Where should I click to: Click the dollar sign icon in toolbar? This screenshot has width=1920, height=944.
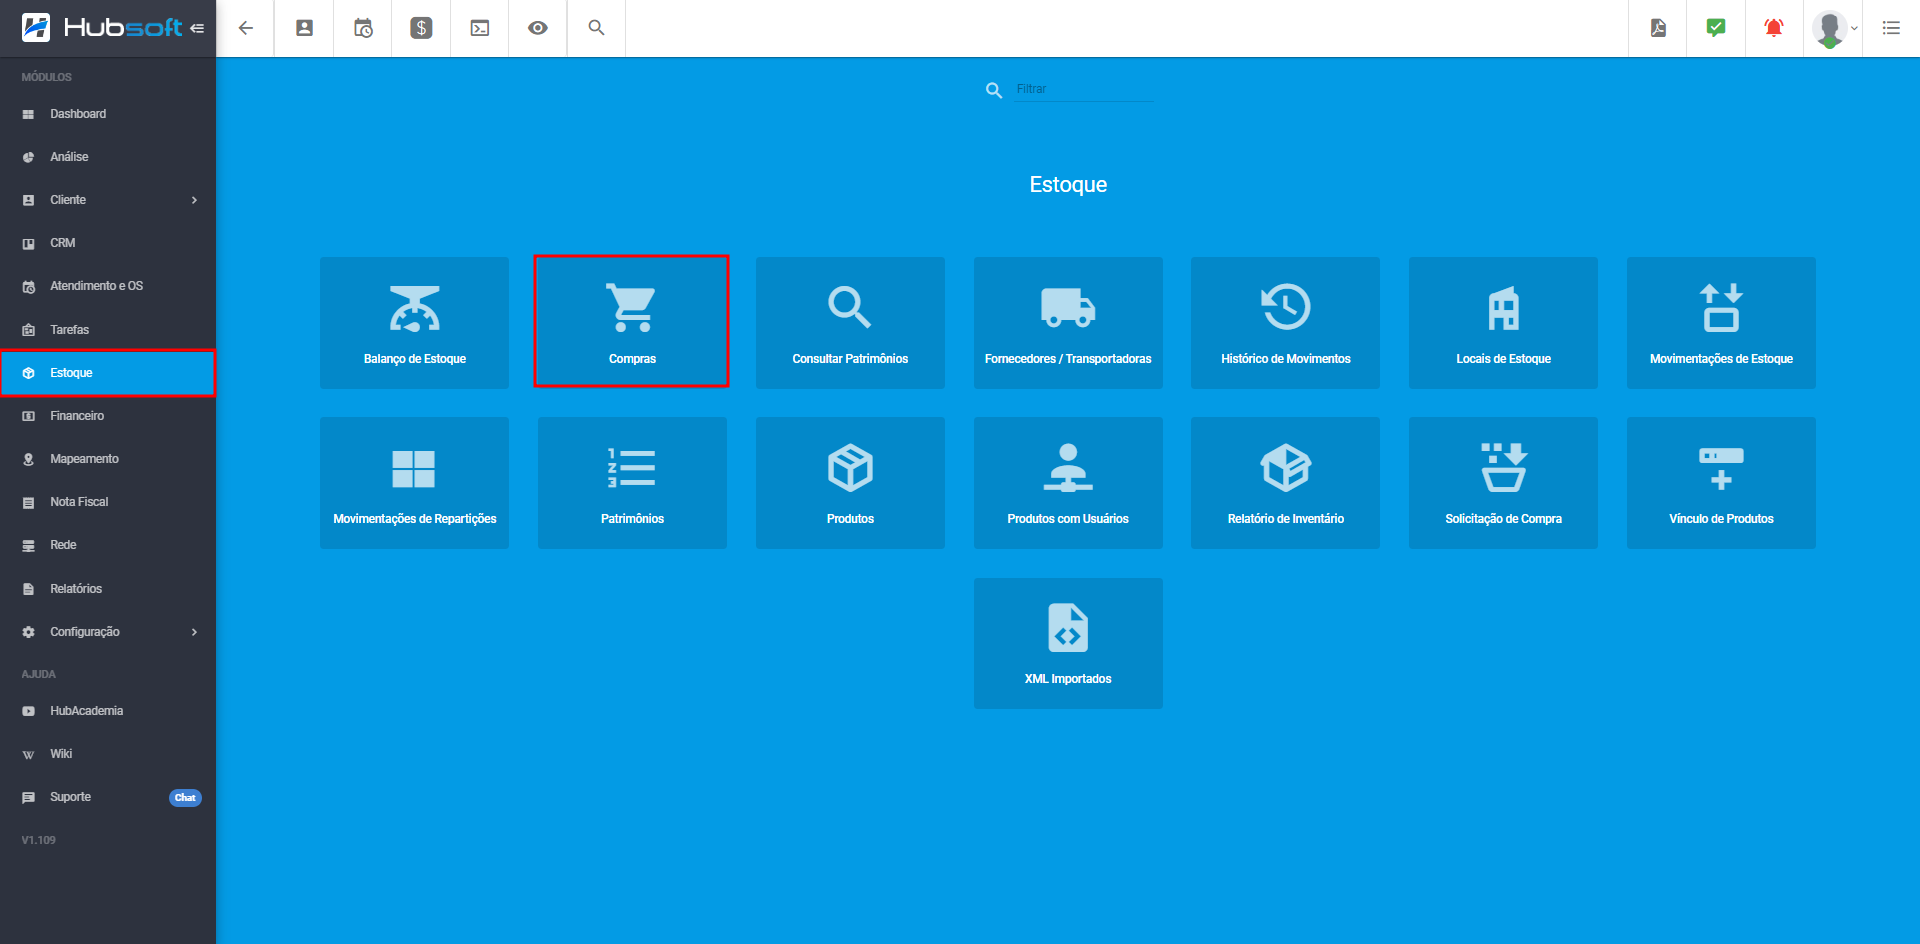[x=421, y=28]
